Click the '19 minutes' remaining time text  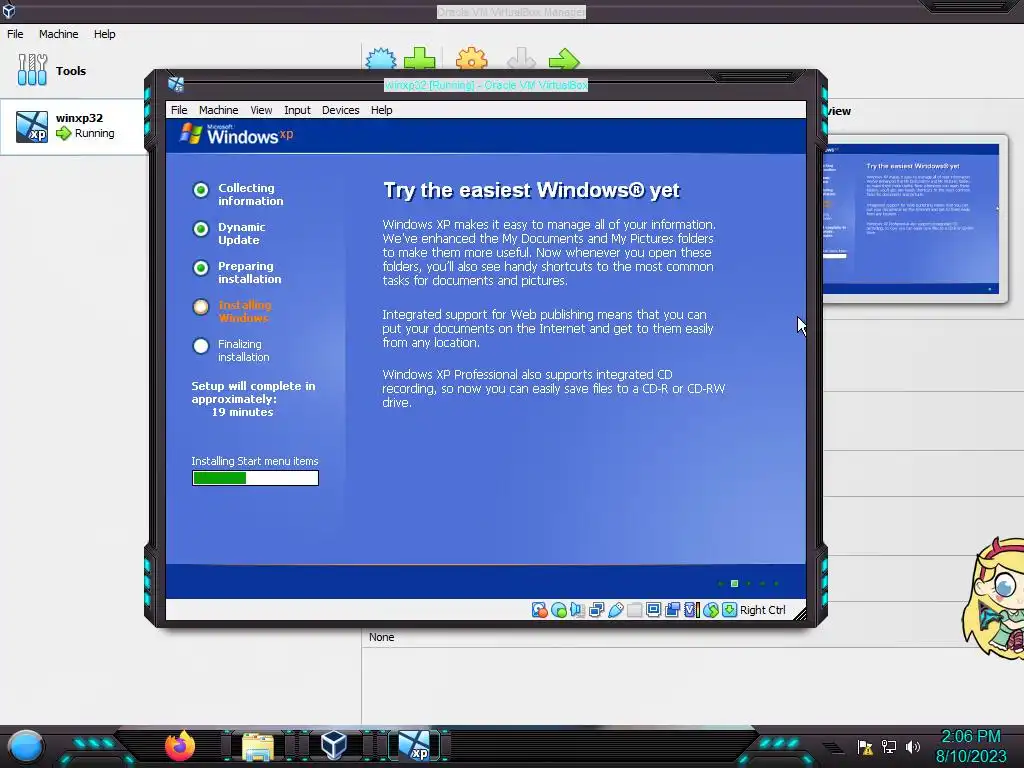pyautogui.click(x=242, y=412)
